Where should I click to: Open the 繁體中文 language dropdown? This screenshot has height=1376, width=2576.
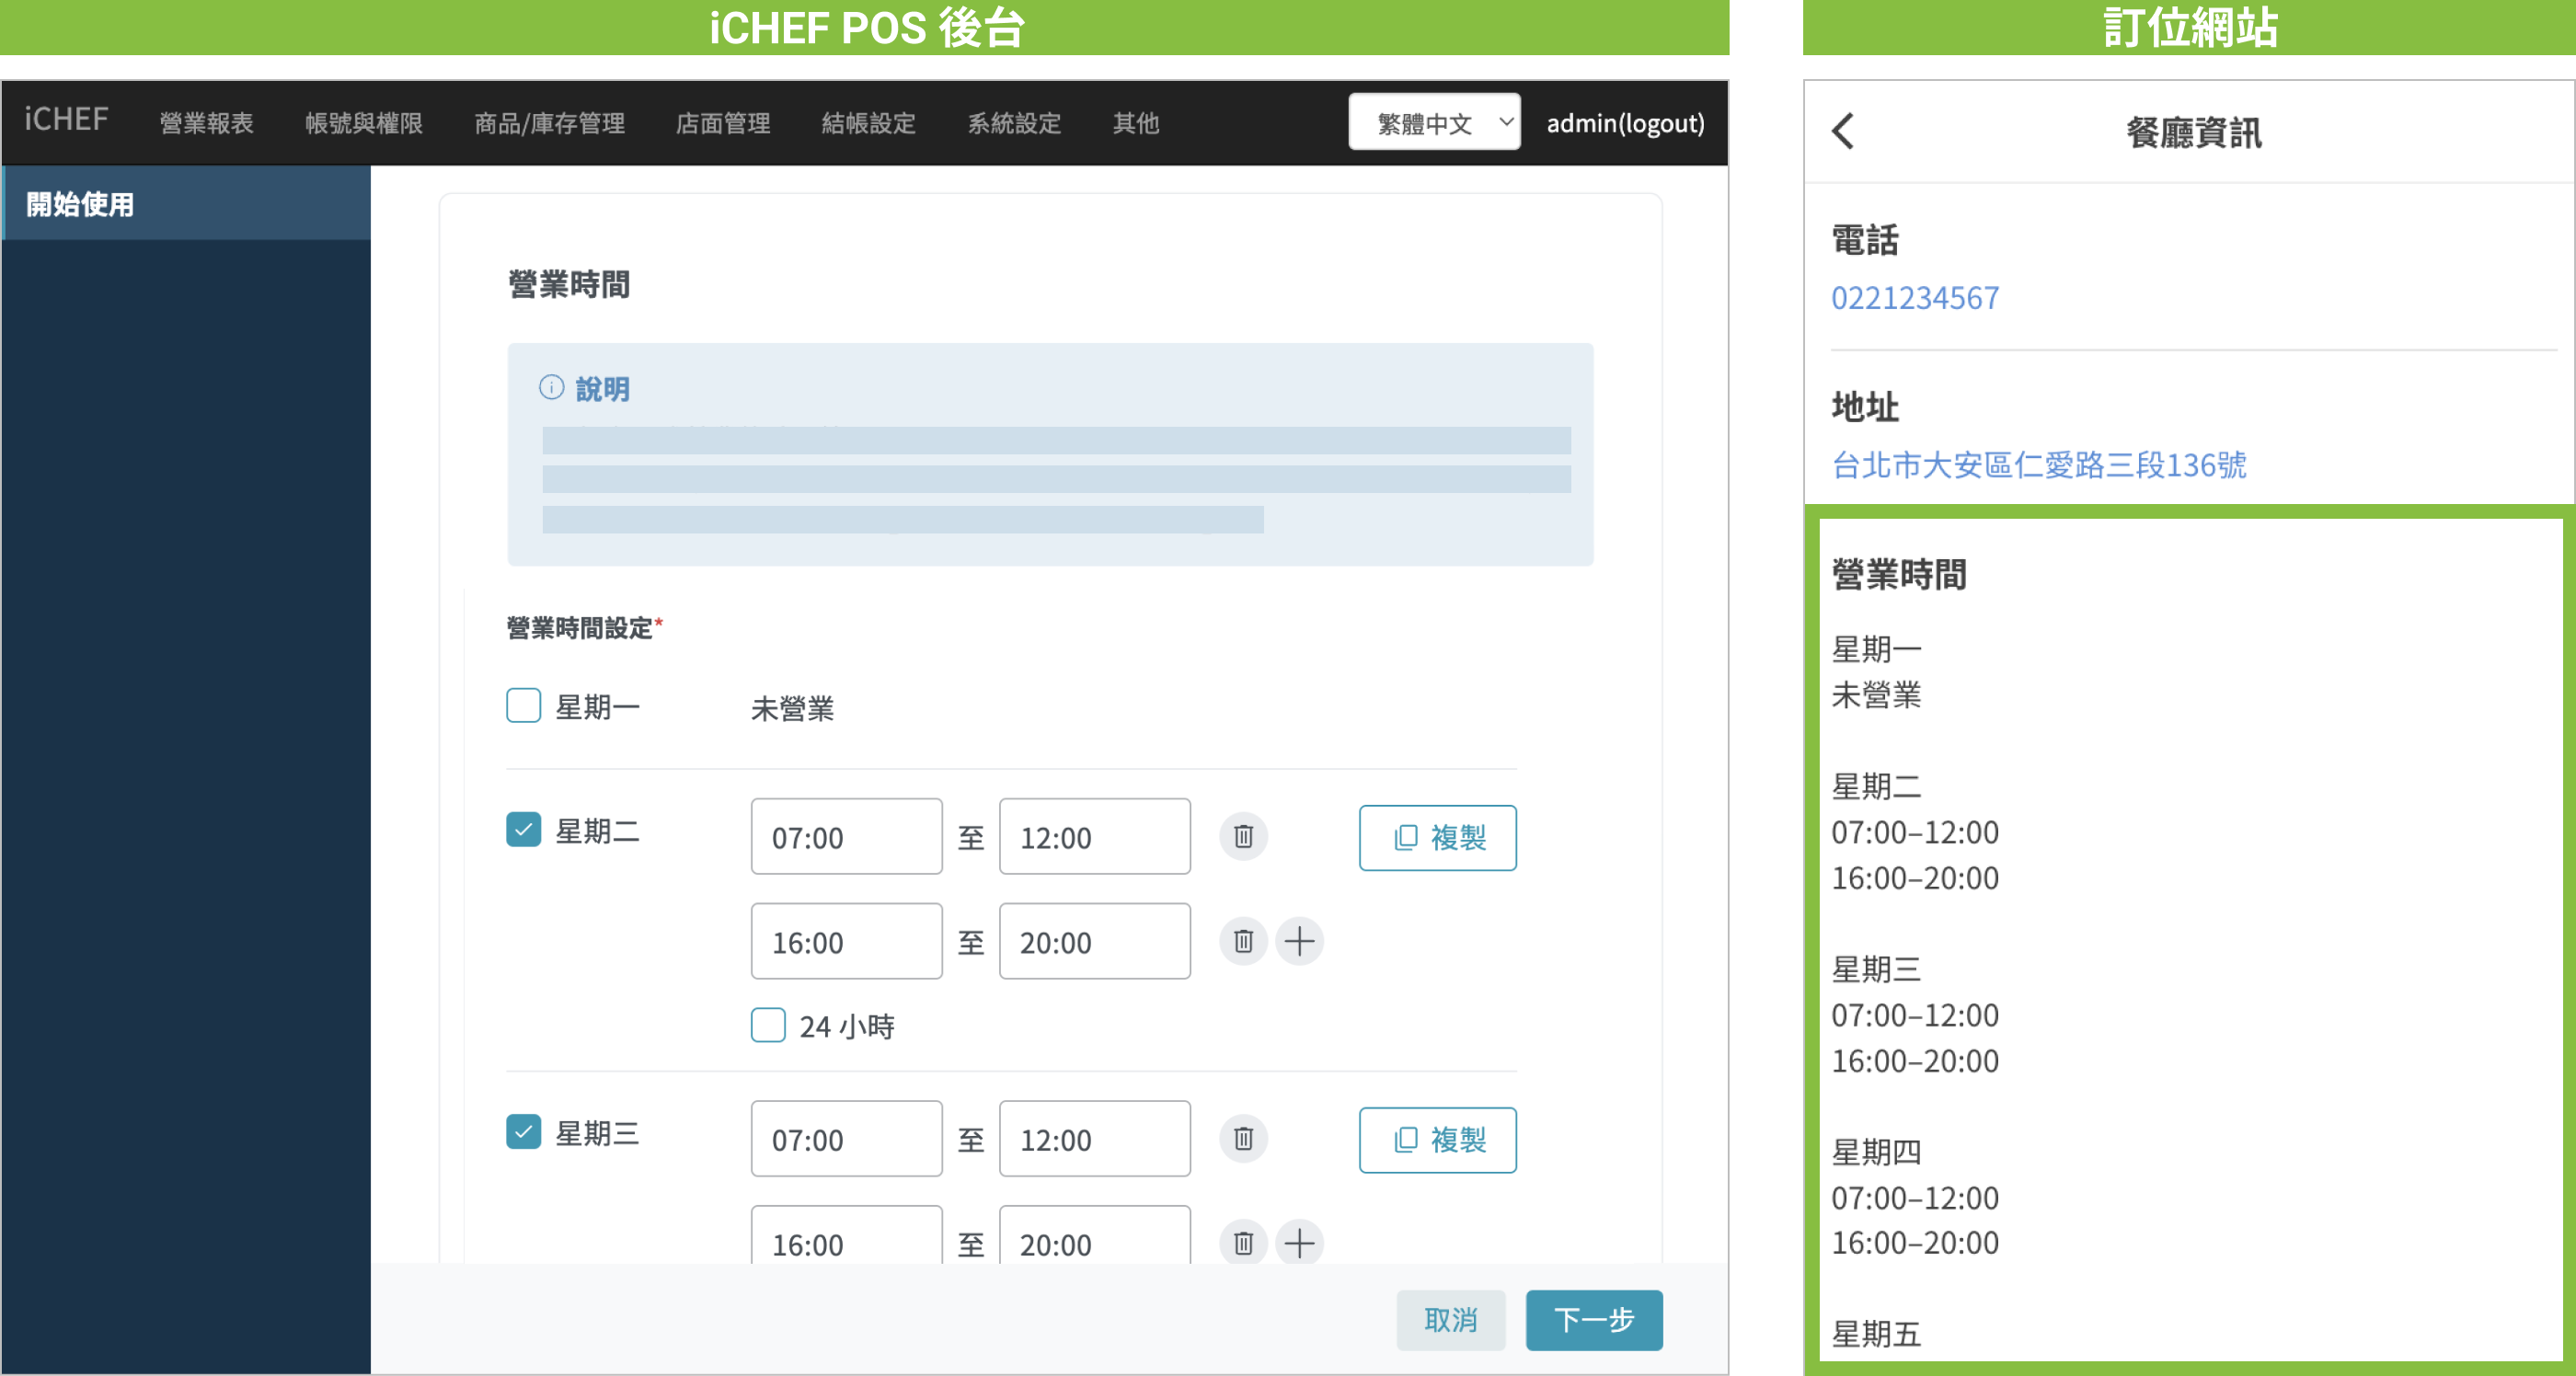[x=1434, y=122]
